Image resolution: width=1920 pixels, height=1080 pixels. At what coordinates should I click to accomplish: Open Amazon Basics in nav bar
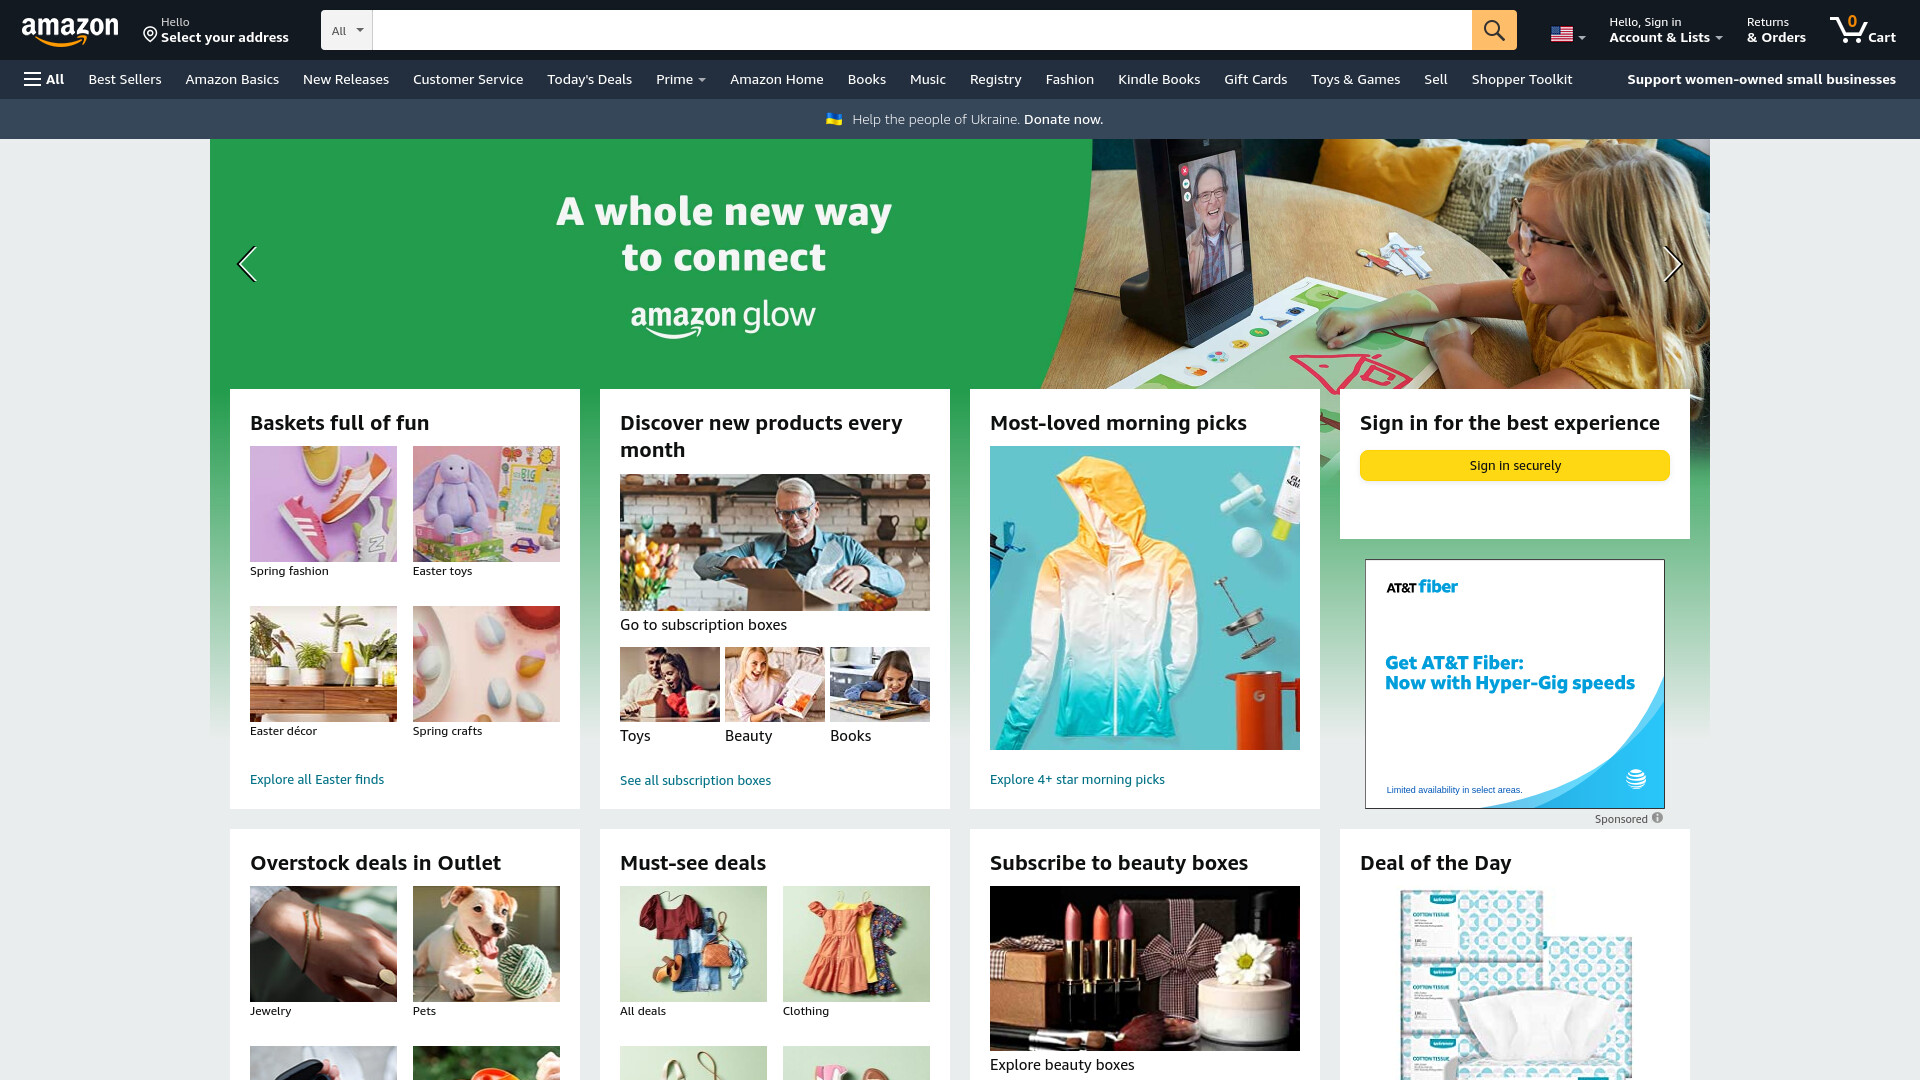[x=232, y=79]
